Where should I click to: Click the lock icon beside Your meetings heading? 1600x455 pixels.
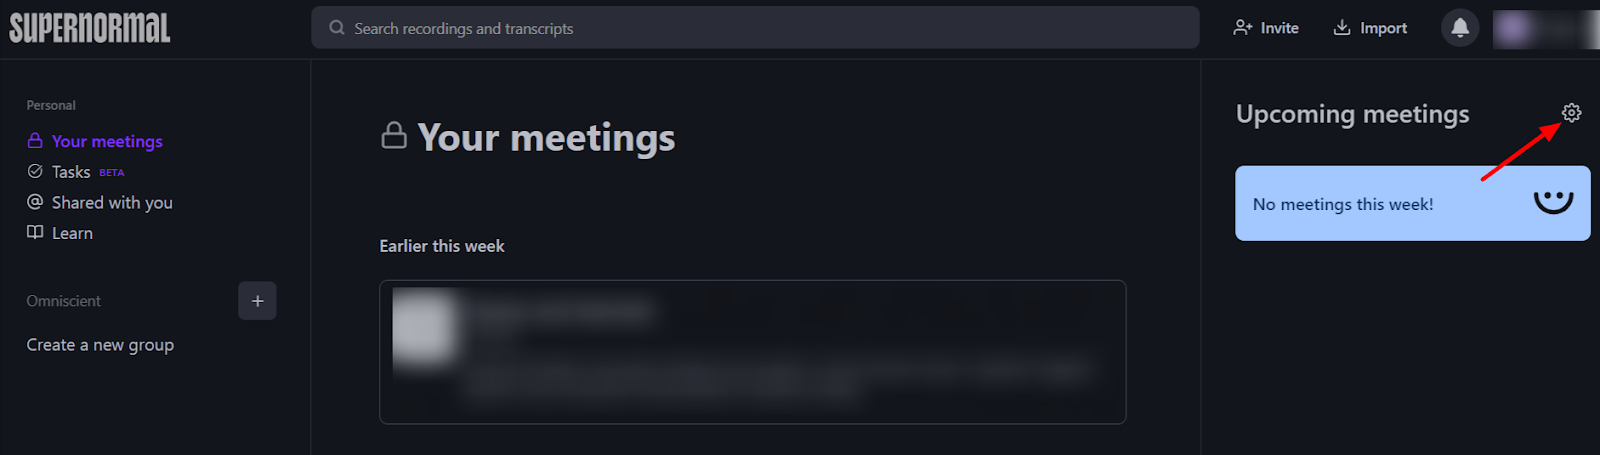tap(394, 135)
